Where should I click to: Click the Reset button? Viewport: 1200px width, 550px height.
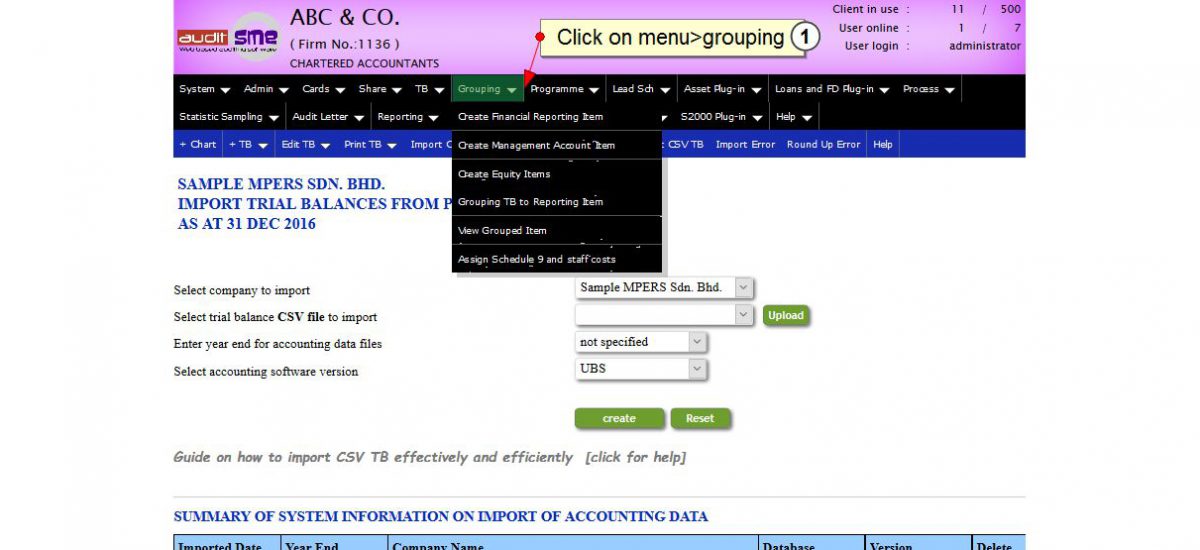point(700,418)
